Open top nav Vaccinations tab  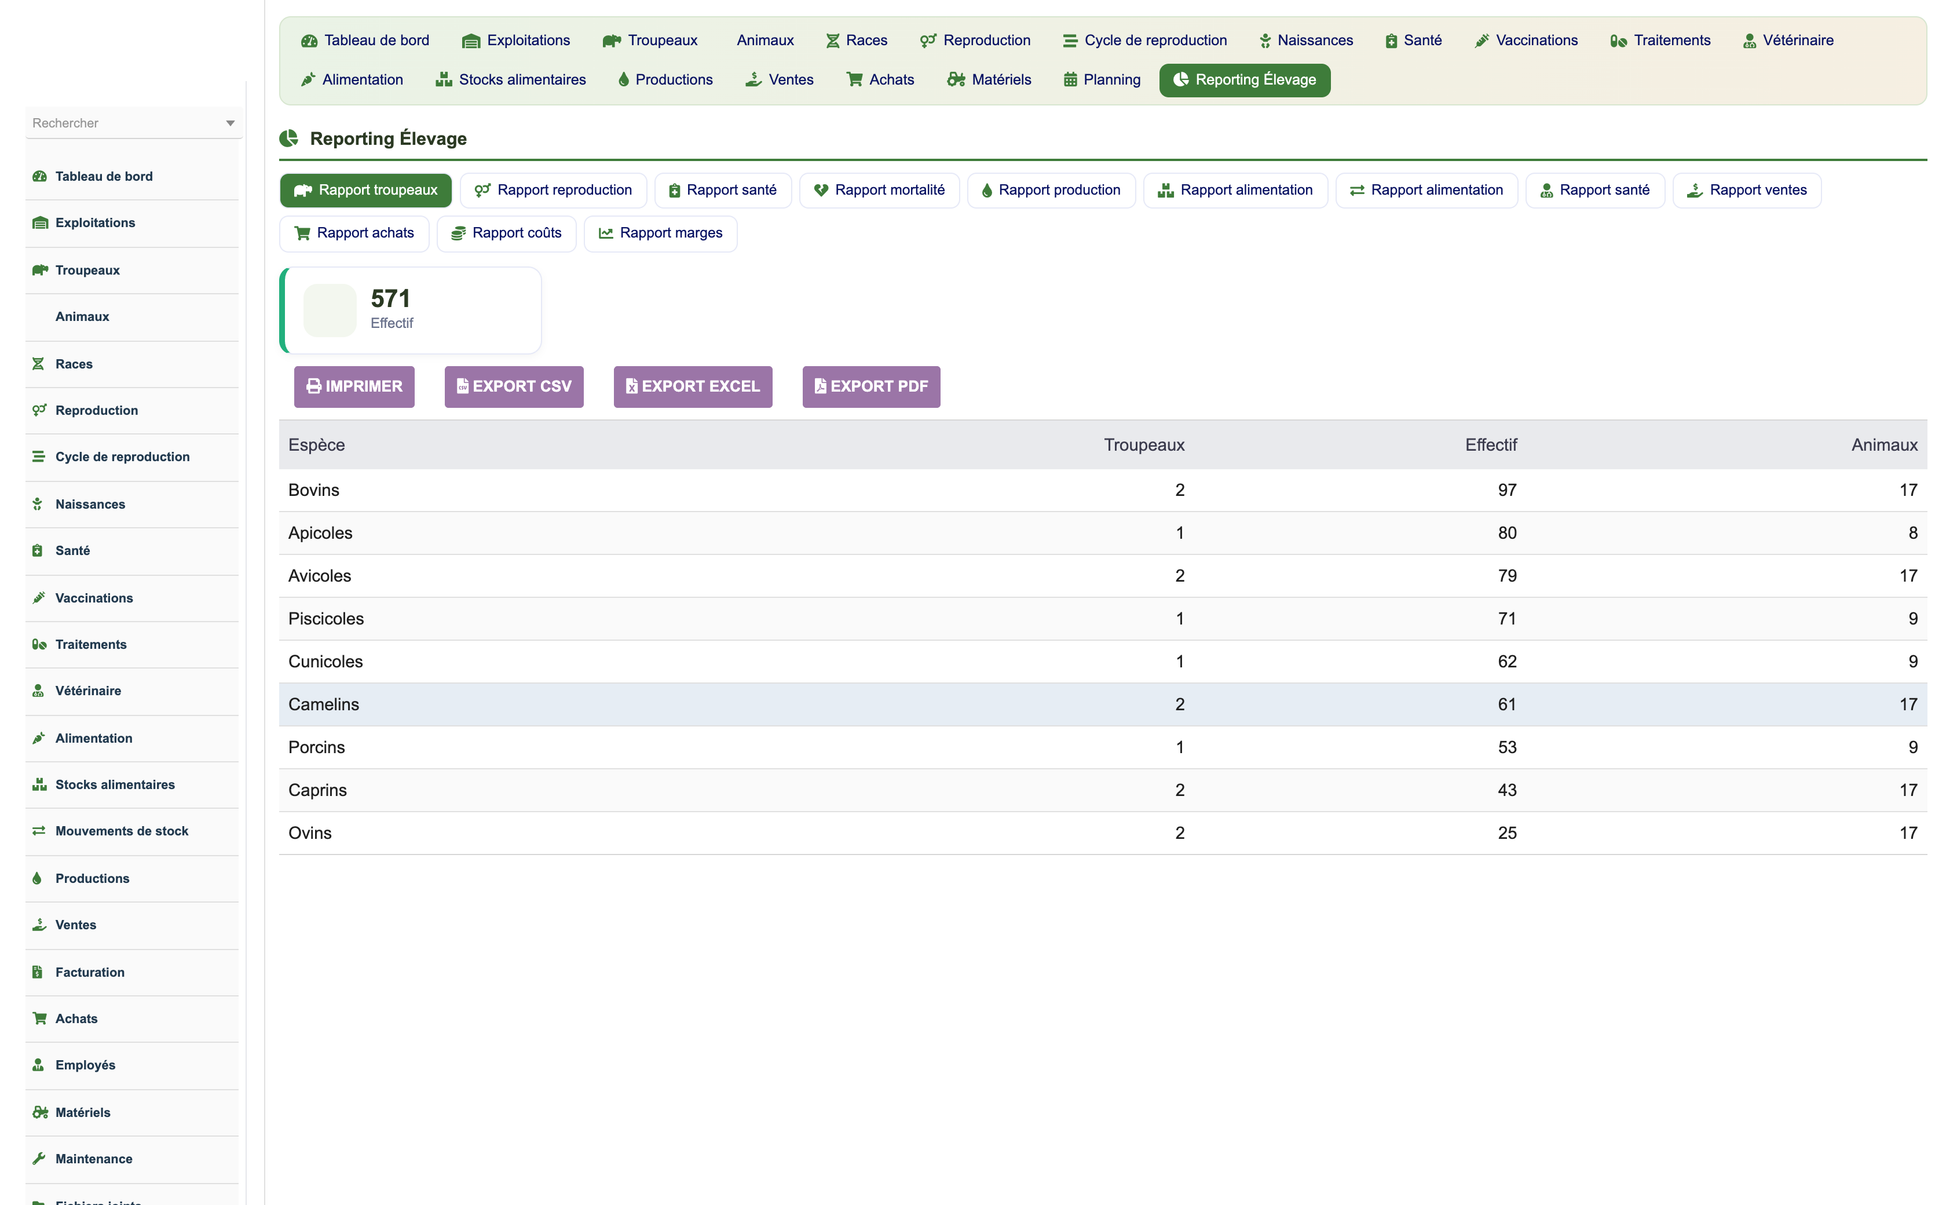click(x=1526, y=41)
